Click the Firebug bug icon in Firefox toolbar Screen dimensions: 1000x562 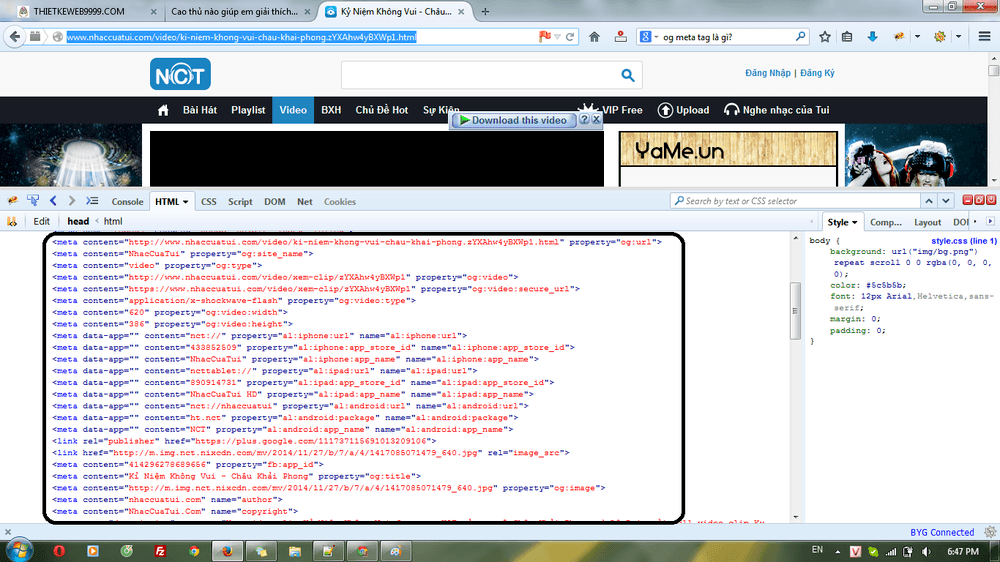tap(899, 37)
